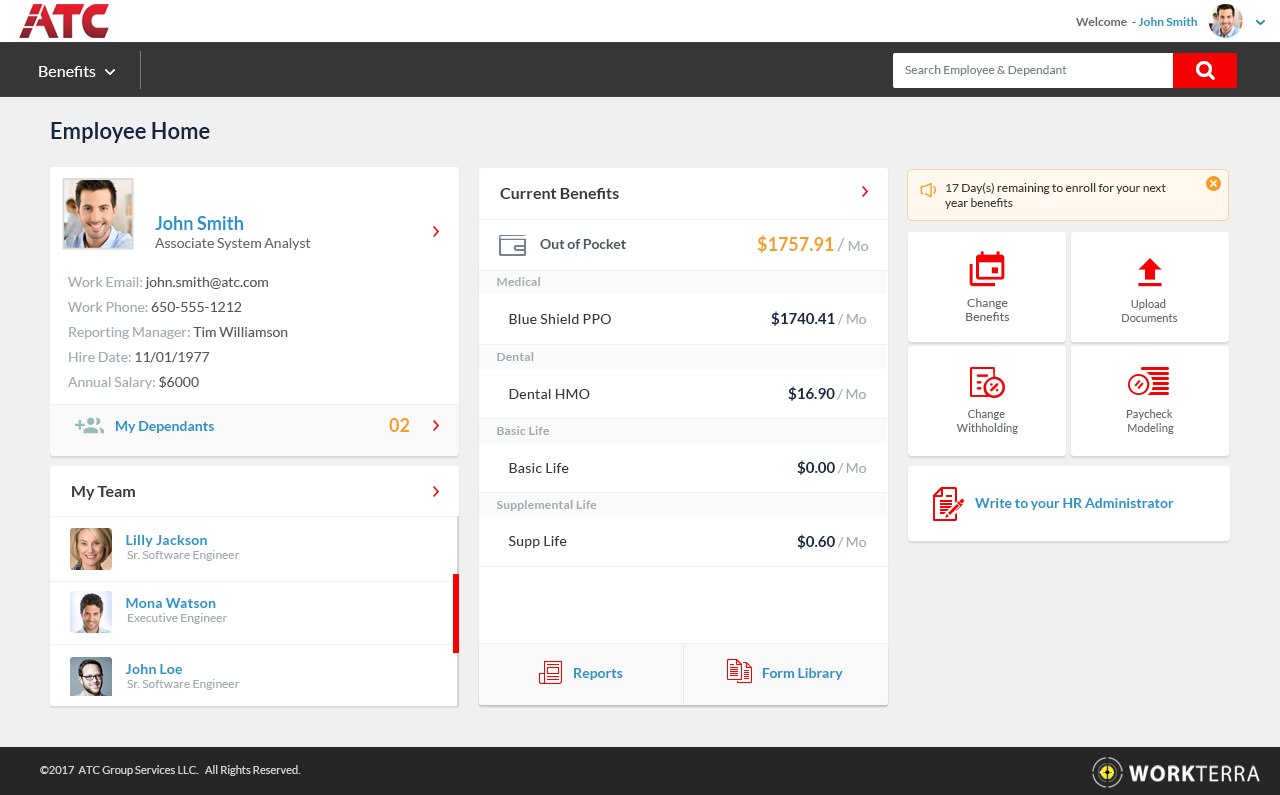Click the Upload Documents arrow icon
1280x795 pixels.
(x=1149, y=271)
